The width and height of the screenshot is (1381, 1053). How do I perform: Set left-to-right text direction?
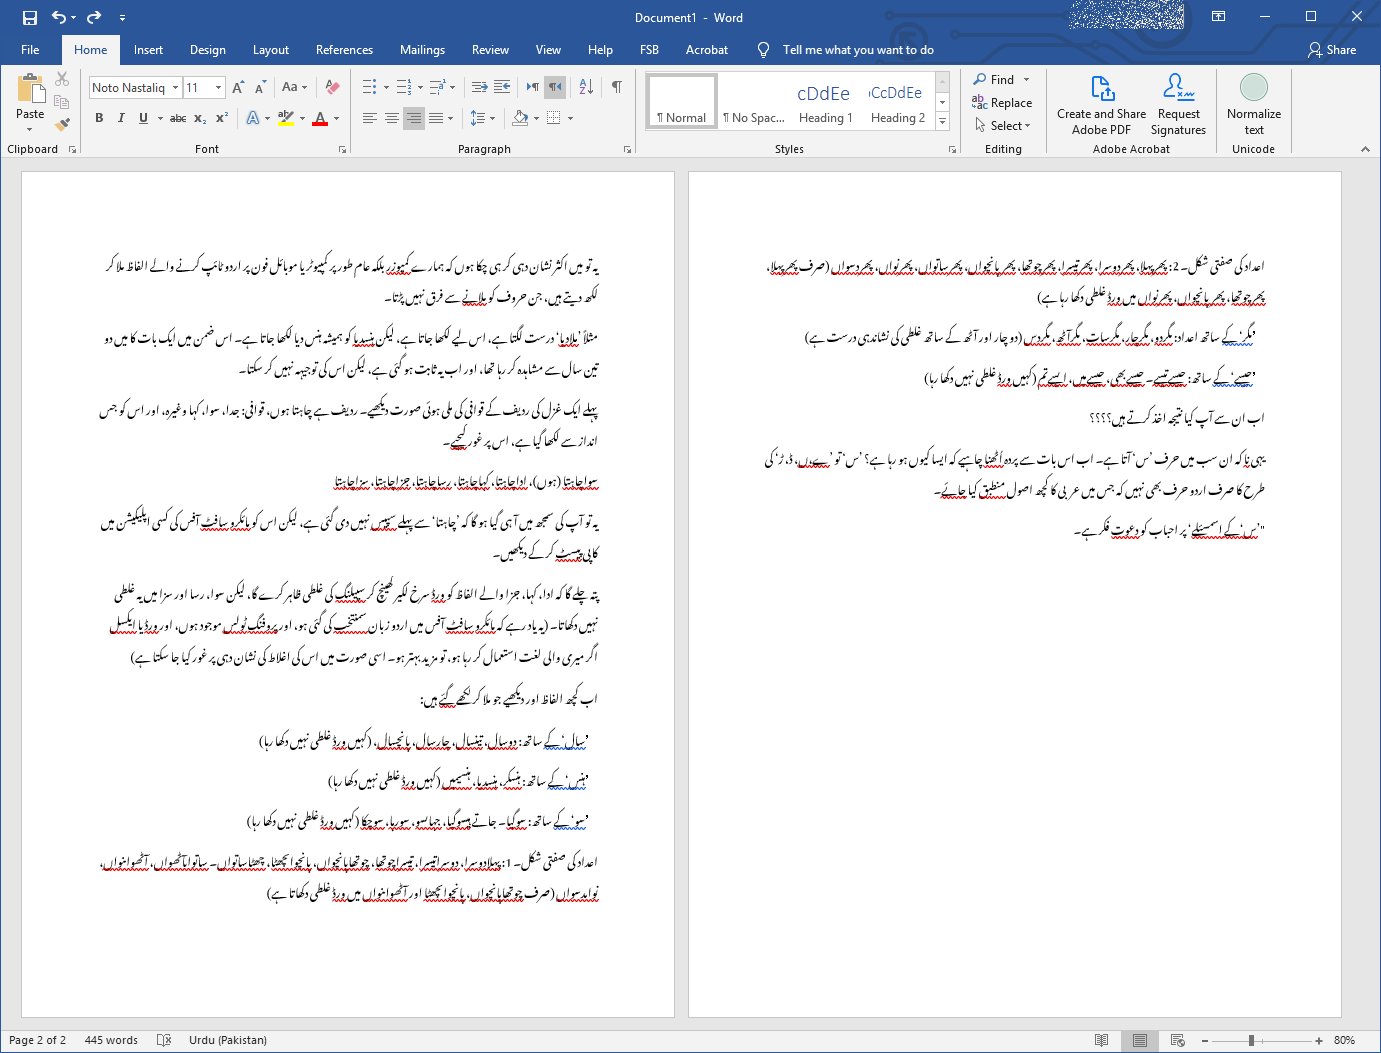click(533, 88)
